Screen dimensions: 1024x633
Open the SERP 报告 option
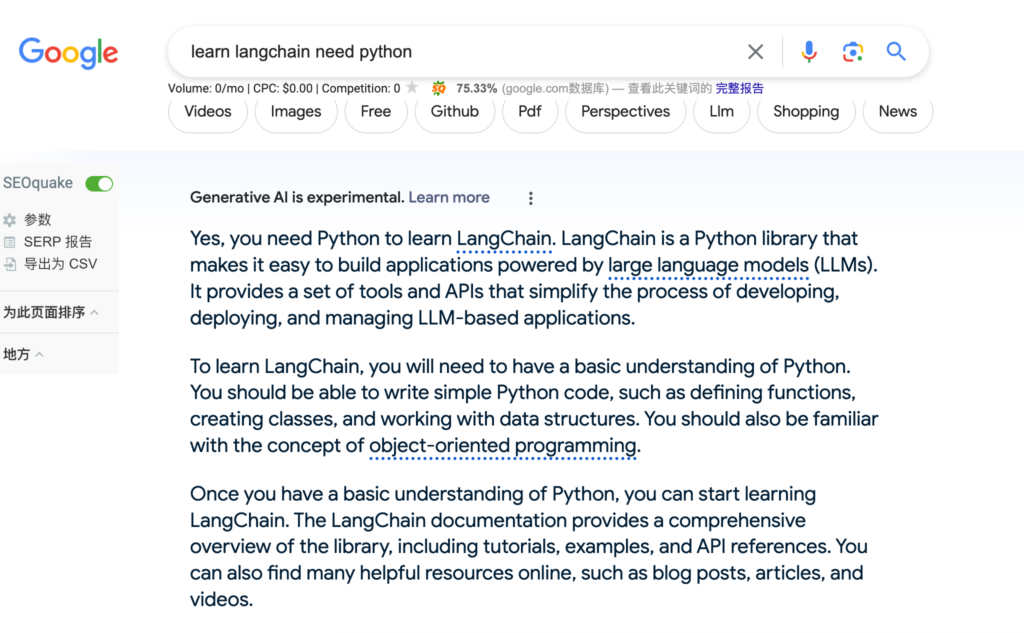58,242
